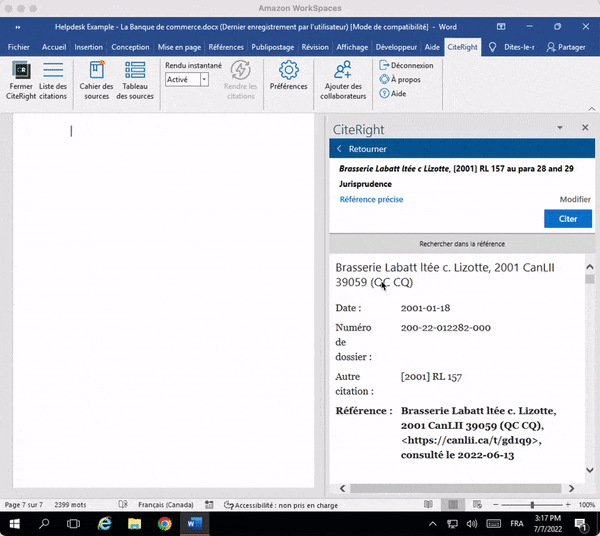The height and width of the screenshot is (536, 600).
Task: Close the CiteRight task pane
Action: click(x=585, y=127)
